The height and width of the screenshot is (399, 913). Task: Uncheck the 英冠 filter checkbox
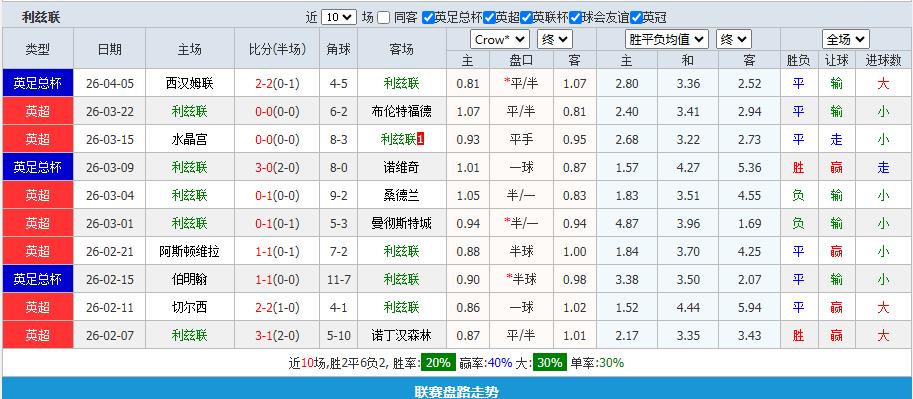(x=636, y=17)
